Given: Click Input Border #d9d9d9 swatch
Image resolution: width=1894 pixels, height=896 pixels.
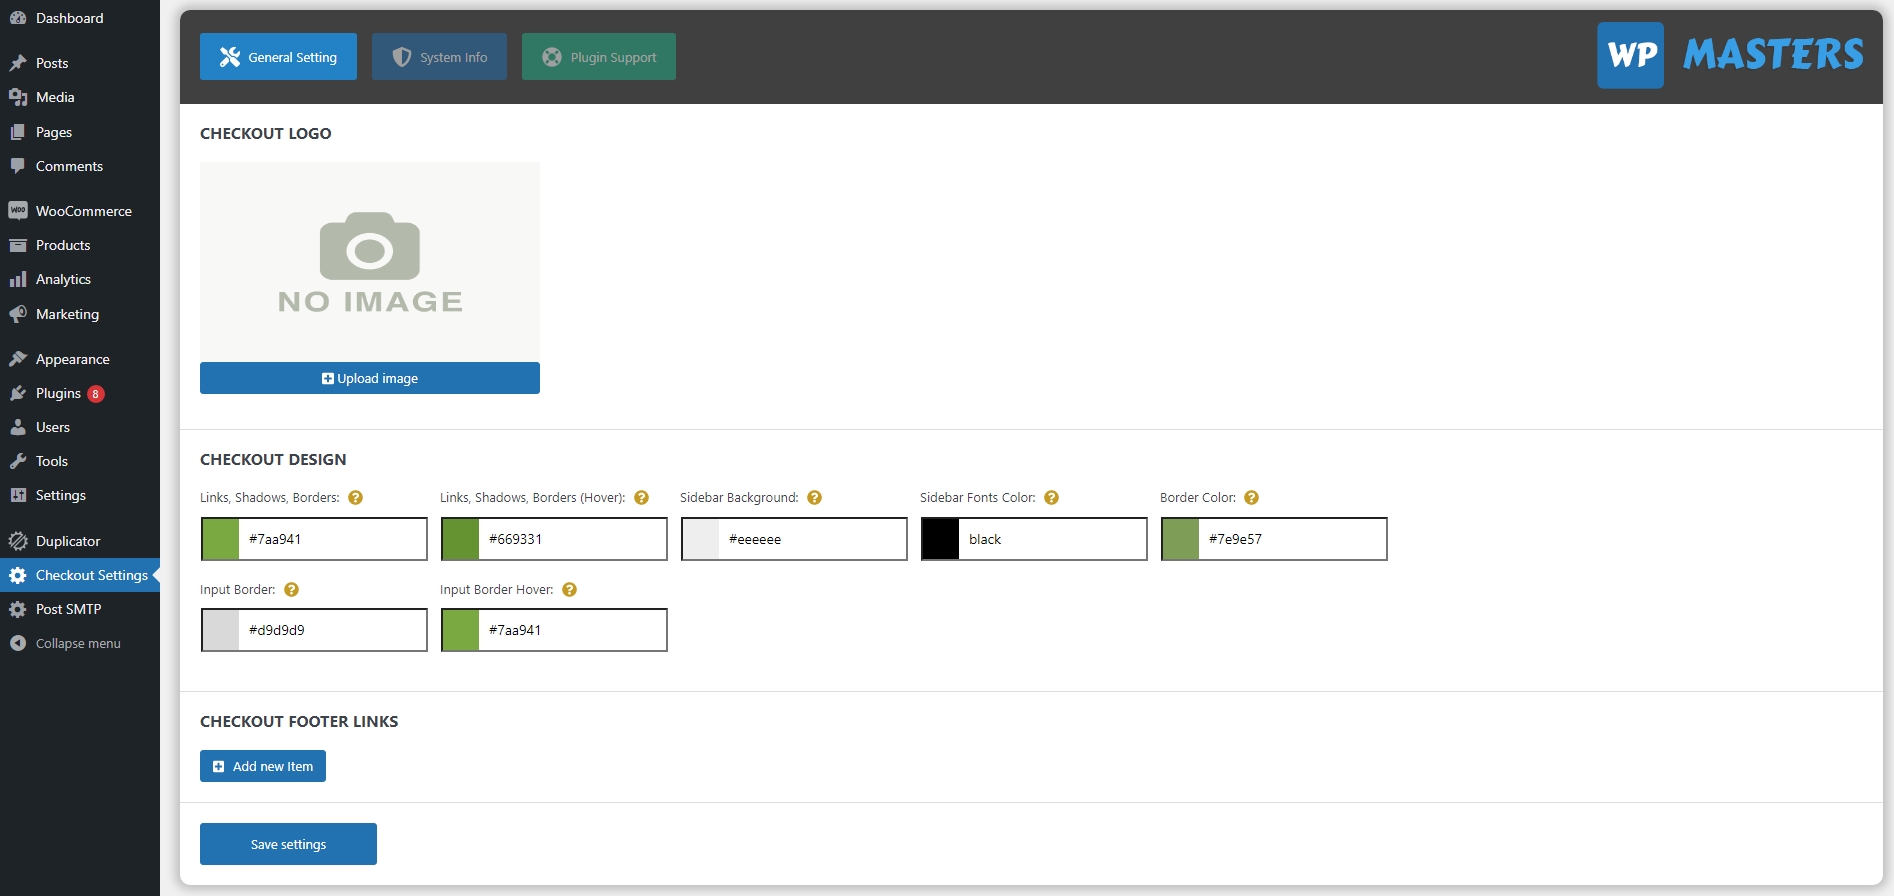Looking at the screenshot, I should point(220,630).
